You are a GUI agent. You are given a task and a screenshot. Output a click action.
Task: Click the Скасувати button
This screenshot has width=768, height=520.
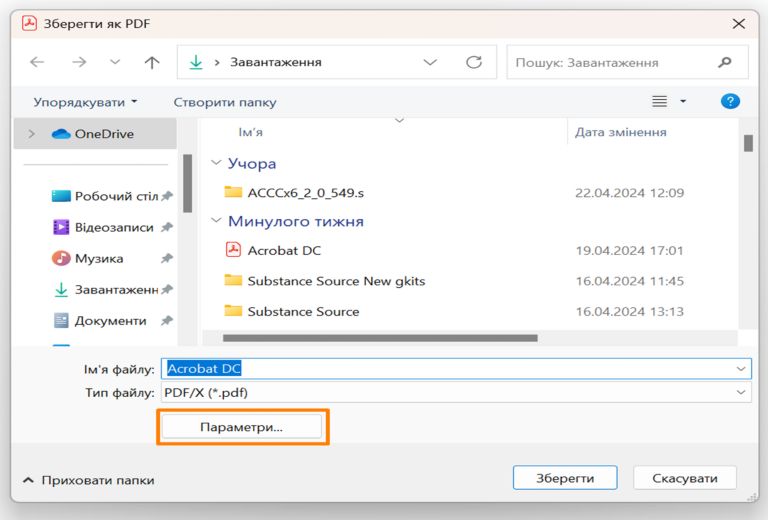[x=685, y=478]
